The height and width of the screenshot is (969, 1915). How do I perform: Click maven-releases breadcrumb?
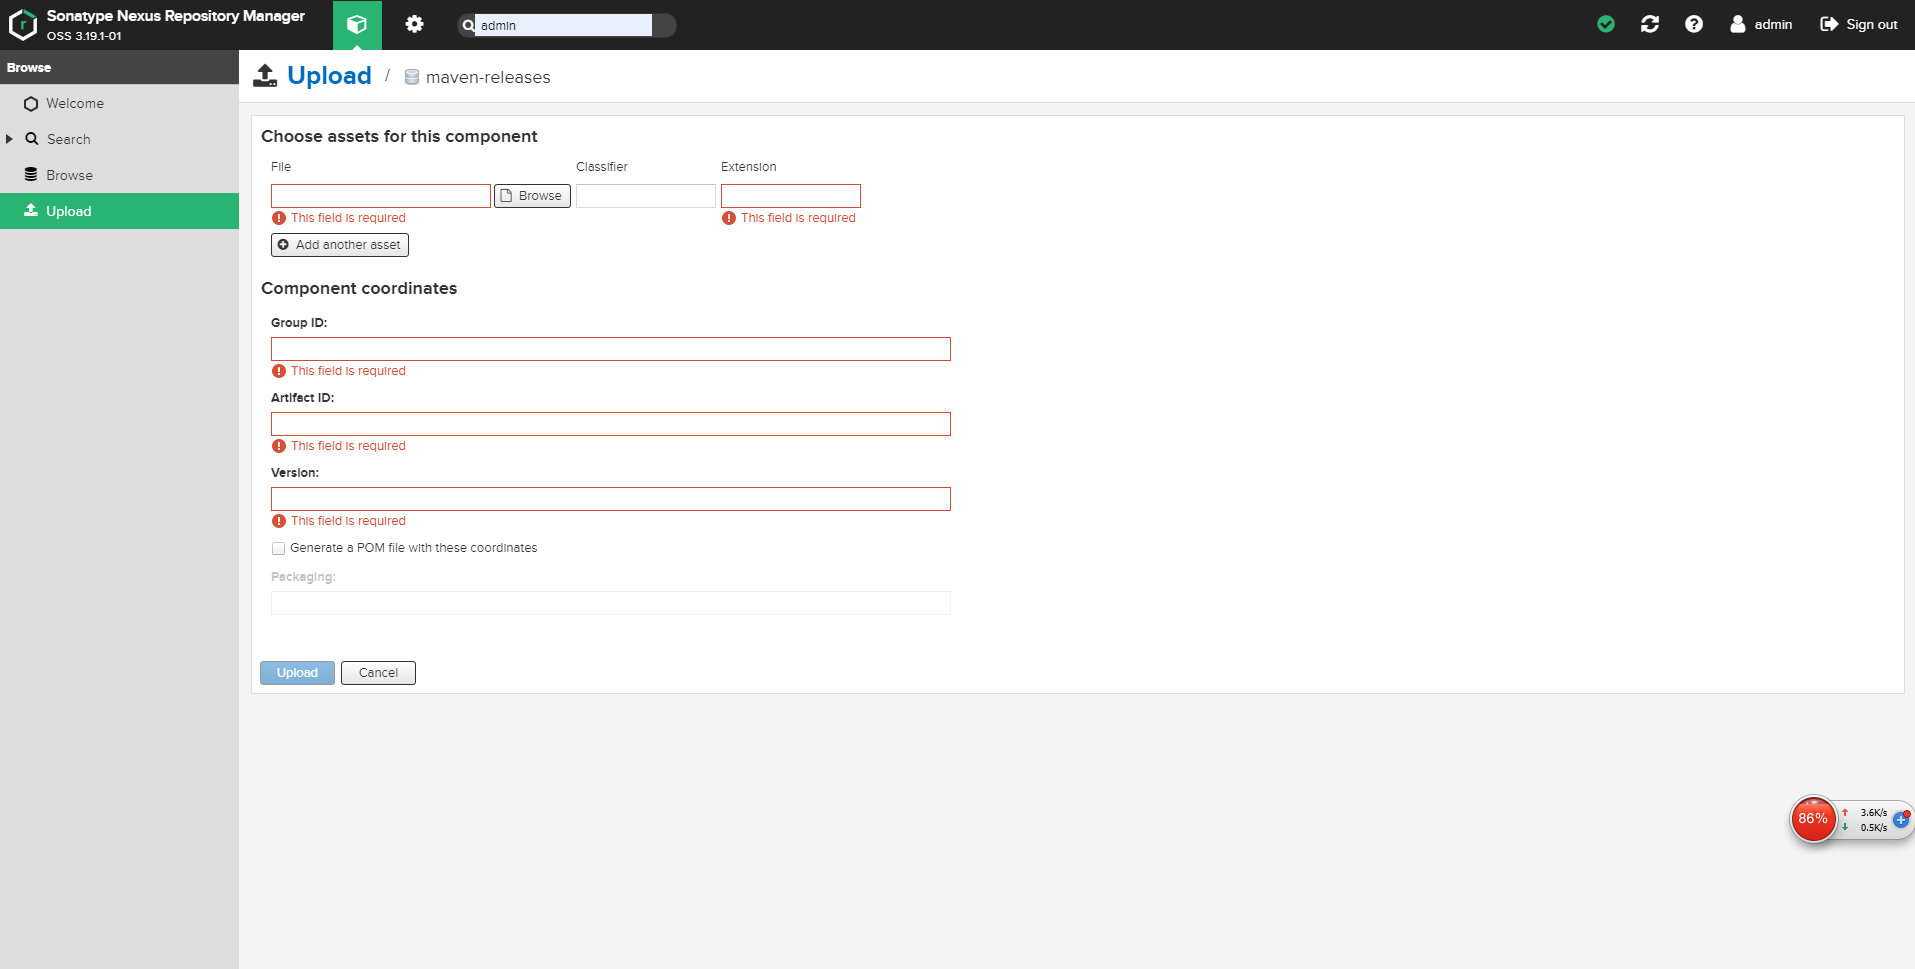coord(488,77)
